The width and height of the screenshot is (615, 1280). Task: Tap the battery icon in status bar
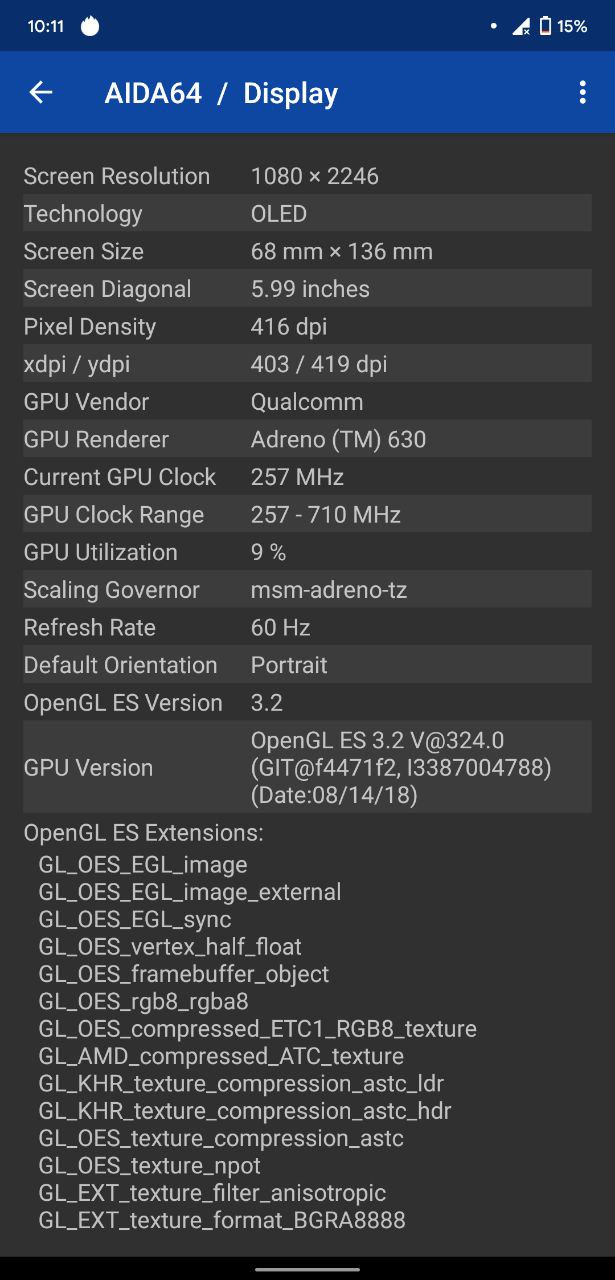coord(545,27)
